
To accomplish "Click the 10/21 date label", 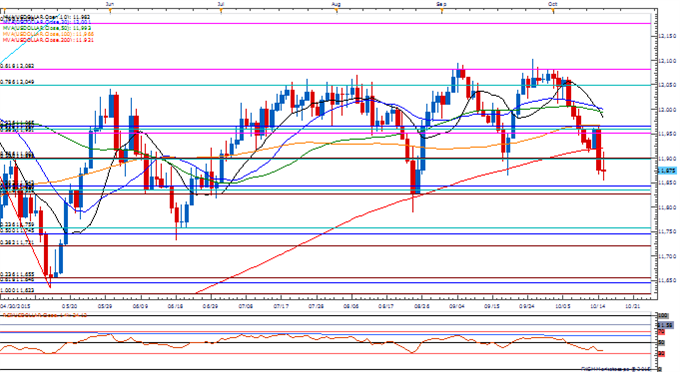I will tap(633, 306).
